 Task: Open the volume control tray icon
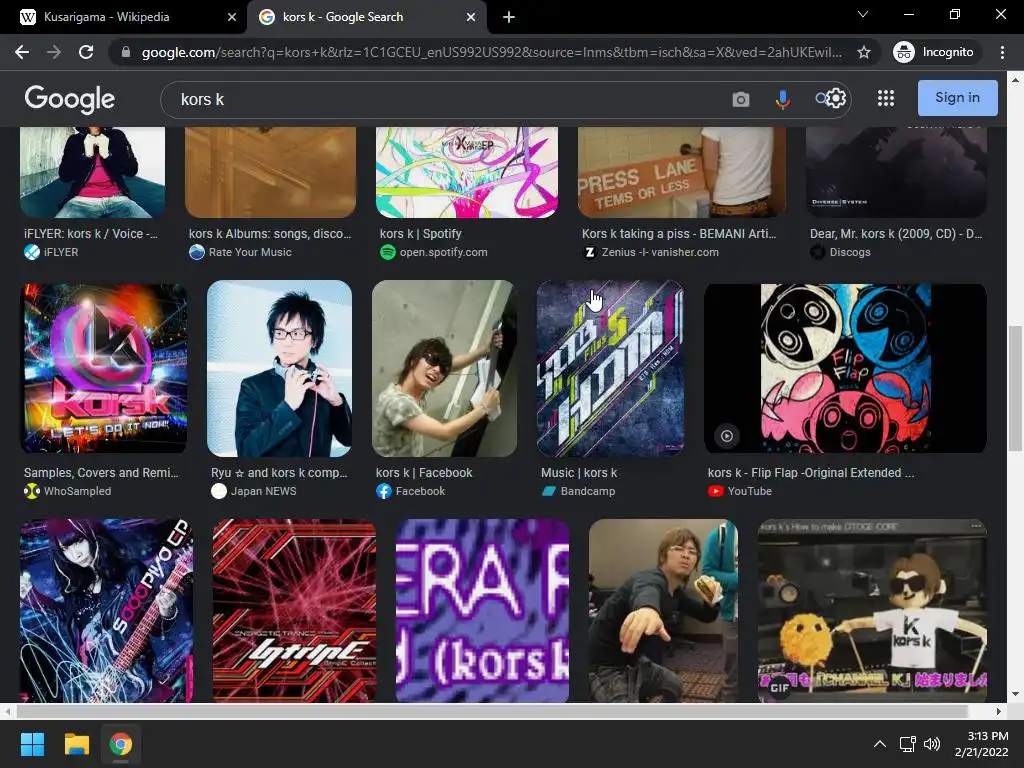point(932,744)
